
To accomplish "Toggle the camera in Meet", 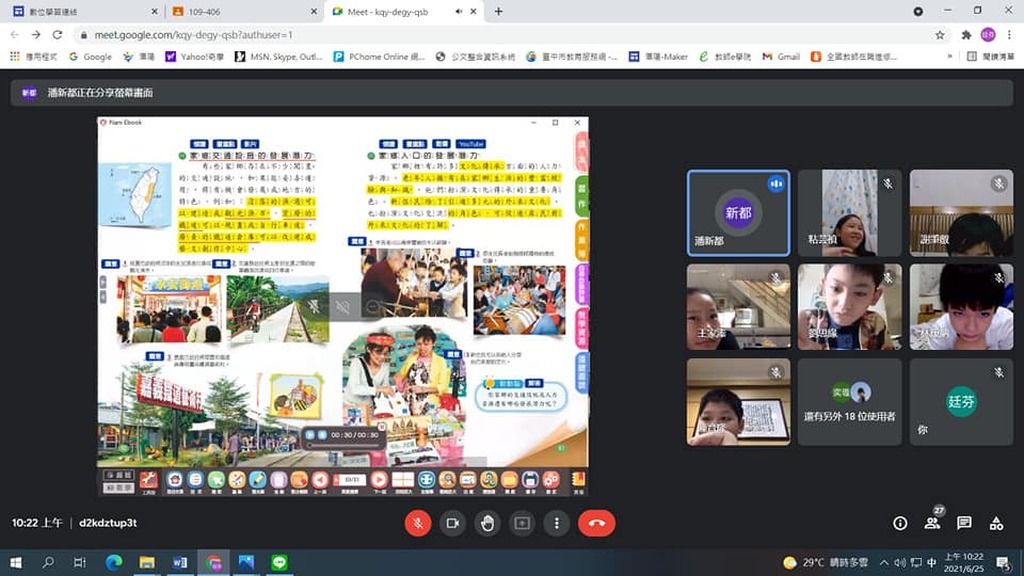I will [453, 523].
